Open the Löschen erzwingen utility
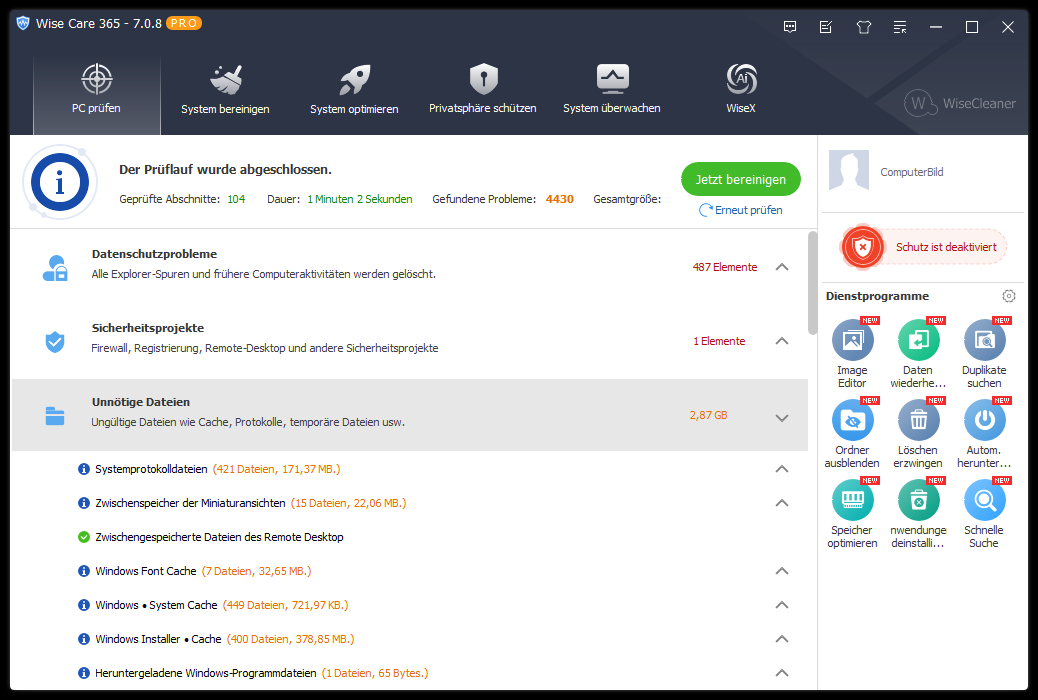Image resolution: width=1038 pixels, height=700 pixels. [918, 434]
